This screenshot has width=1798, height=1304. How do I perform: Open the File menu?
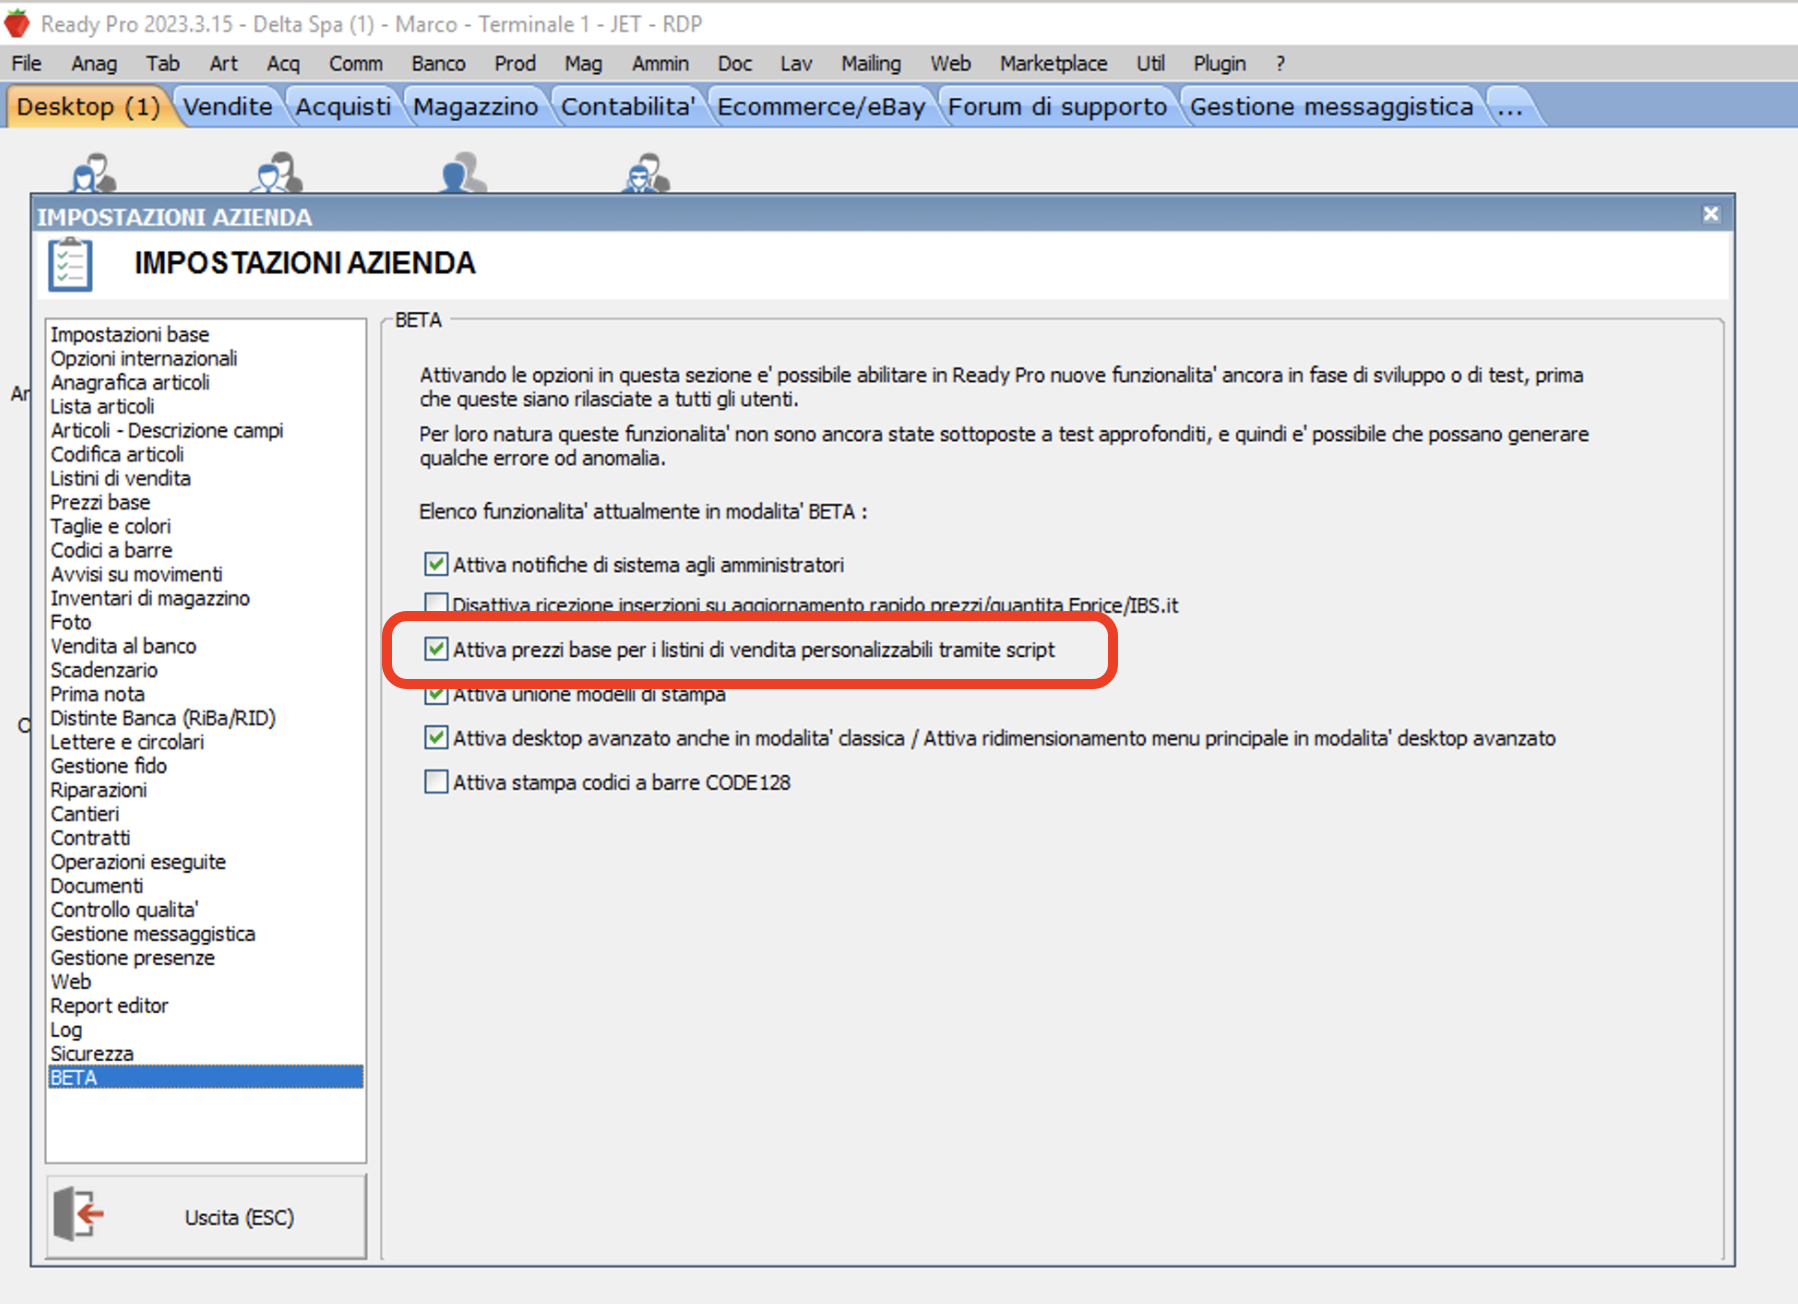(x=26, y=63)
